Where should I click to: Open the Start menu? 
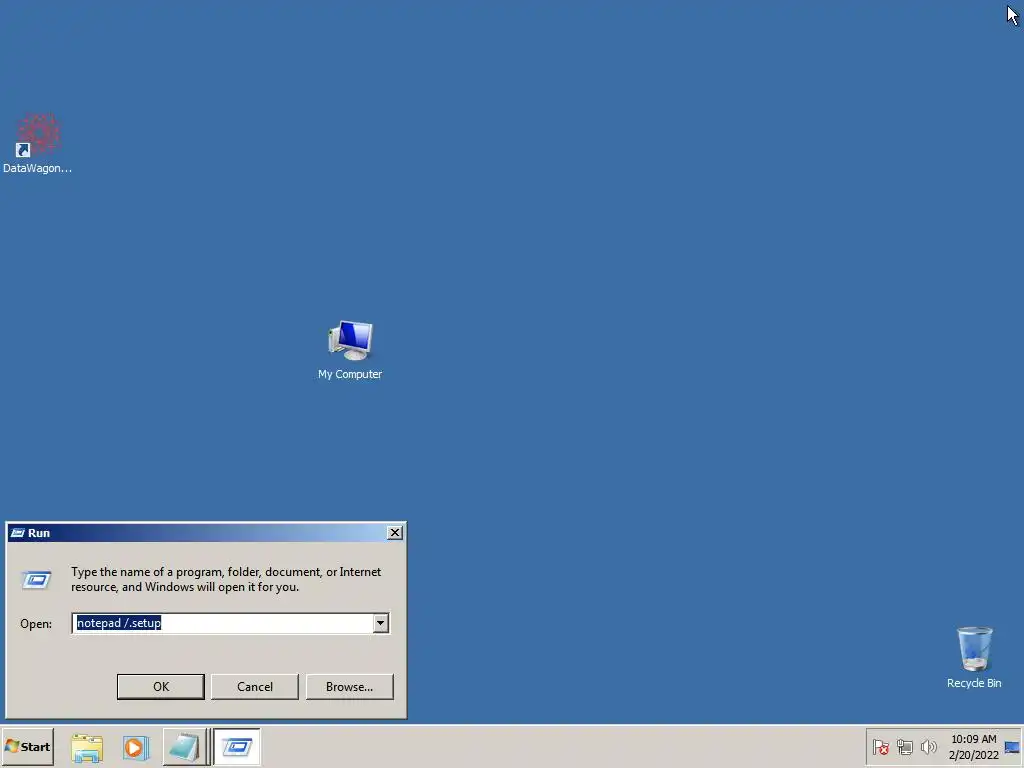click(x=27, y=746)
